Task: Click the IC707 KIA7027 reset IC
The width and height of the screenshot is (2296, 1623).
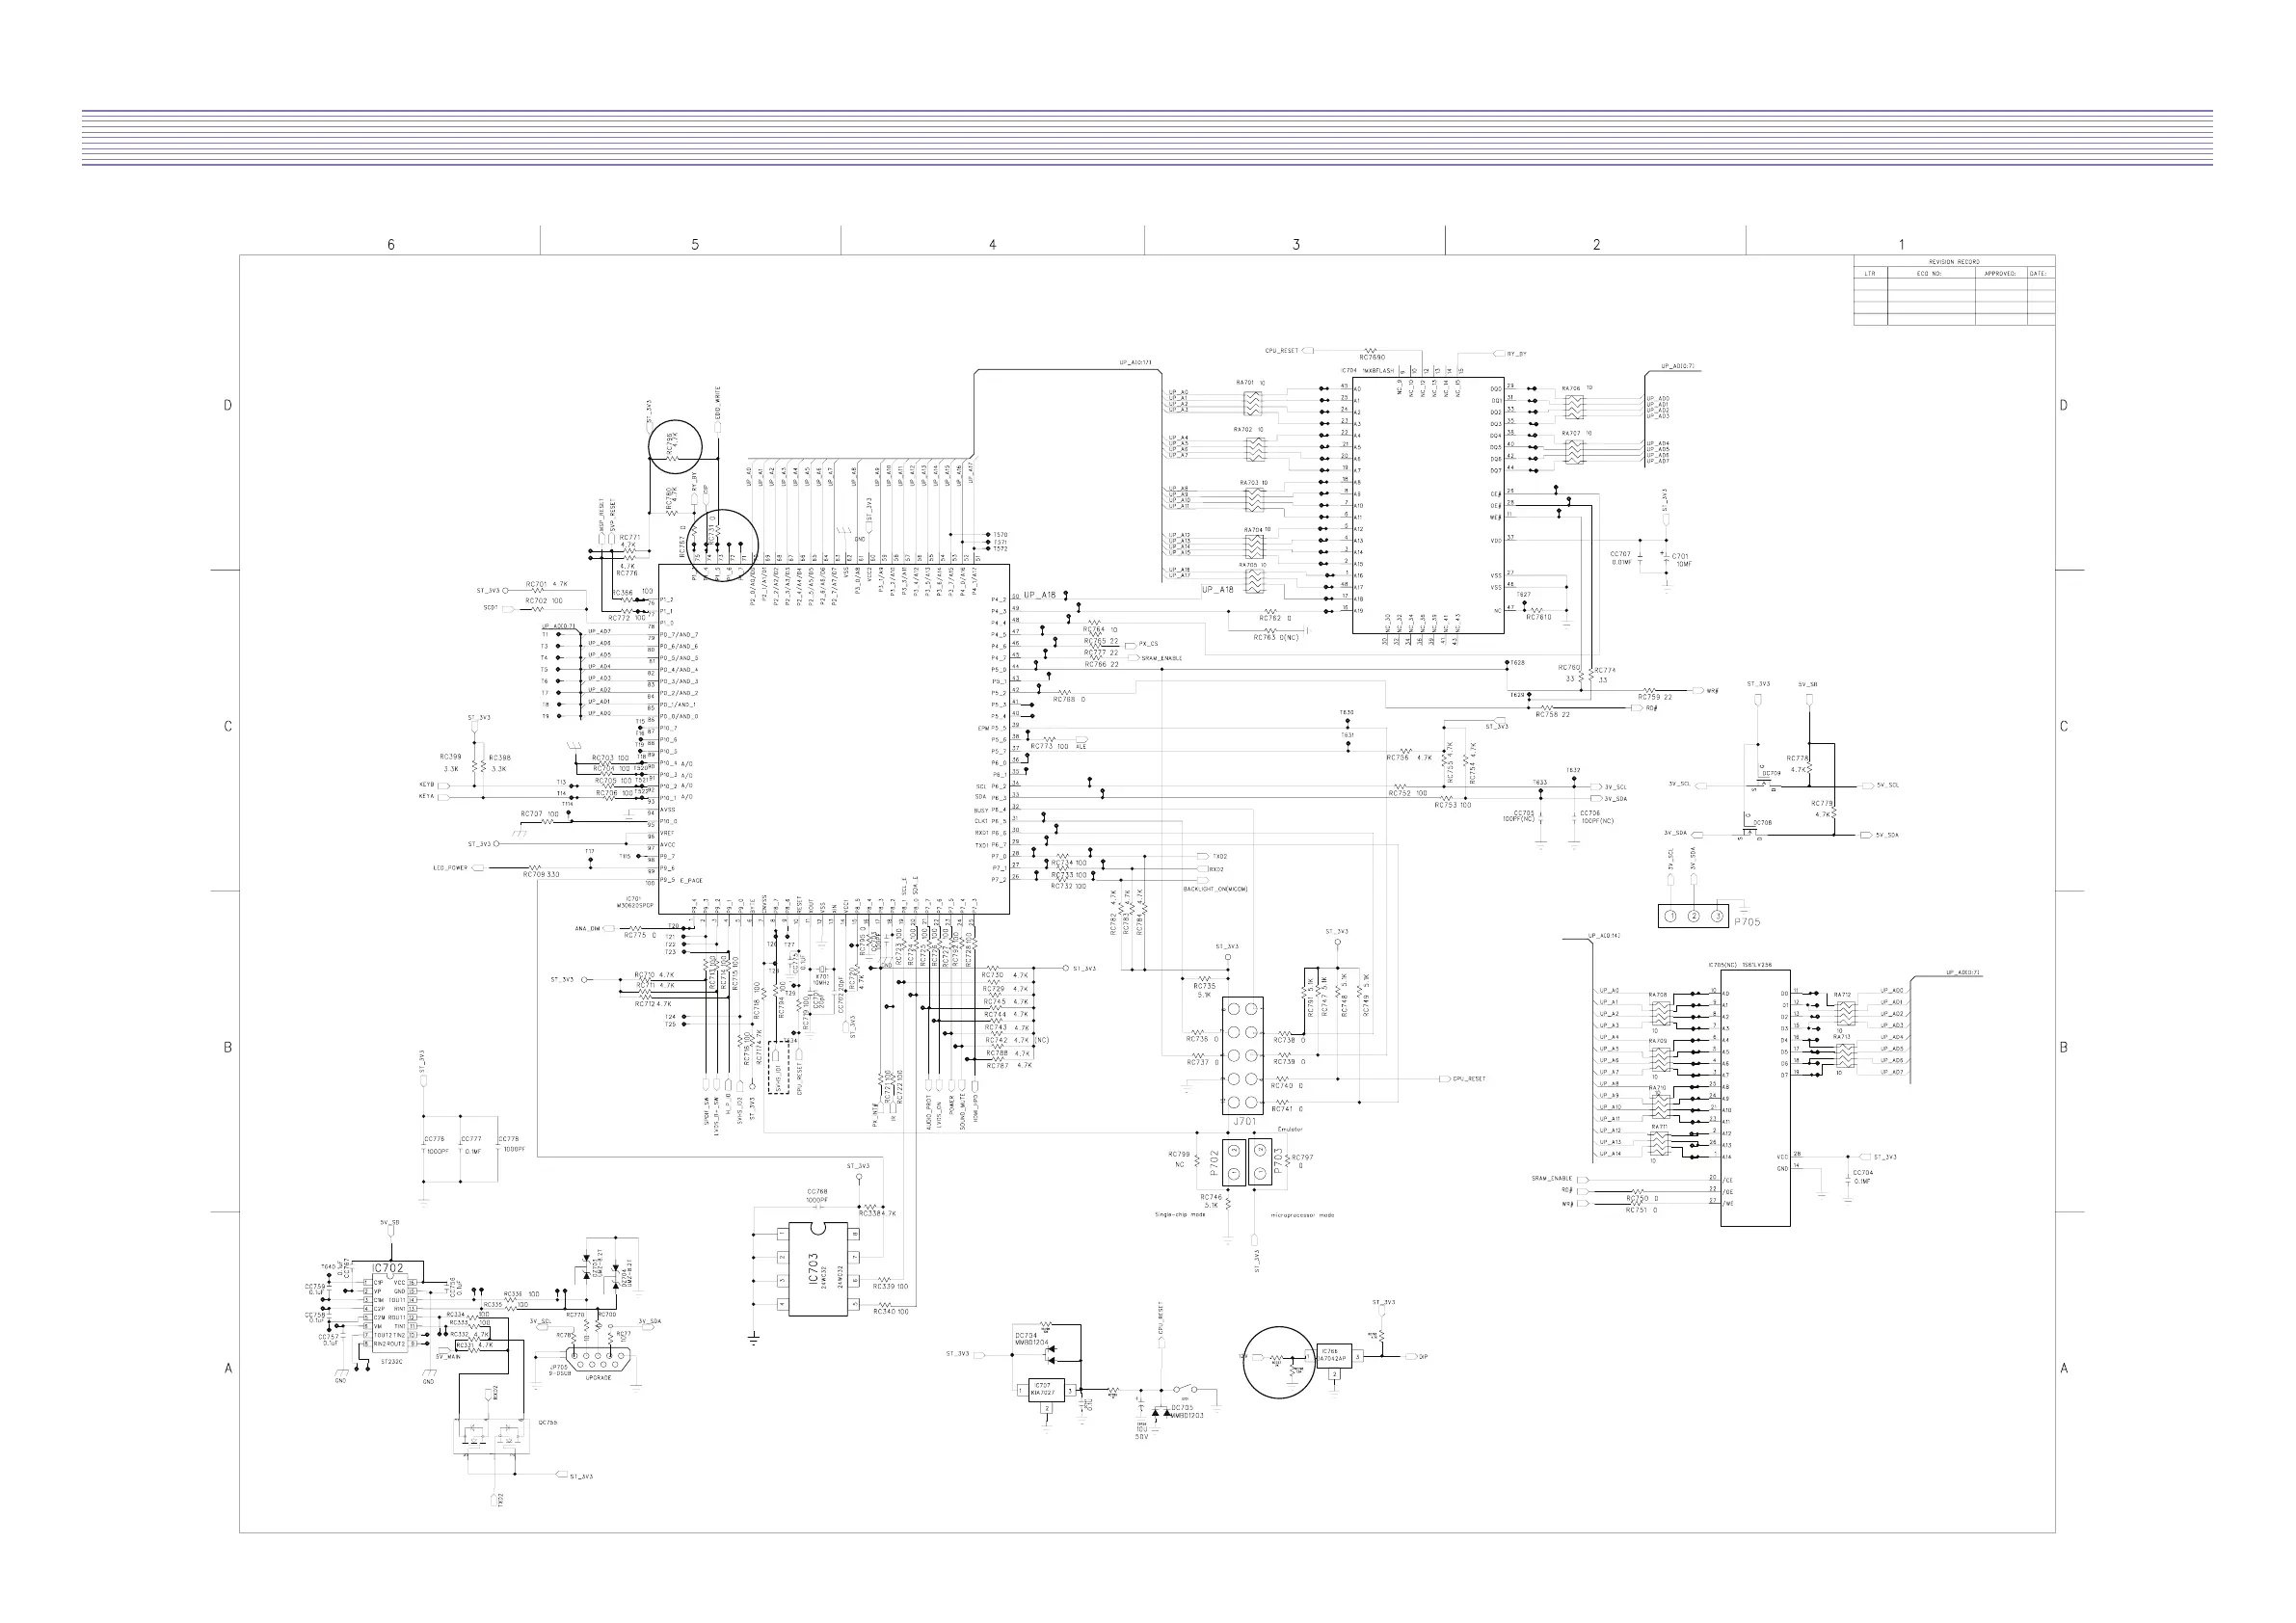Action: coord(1045,1389)
